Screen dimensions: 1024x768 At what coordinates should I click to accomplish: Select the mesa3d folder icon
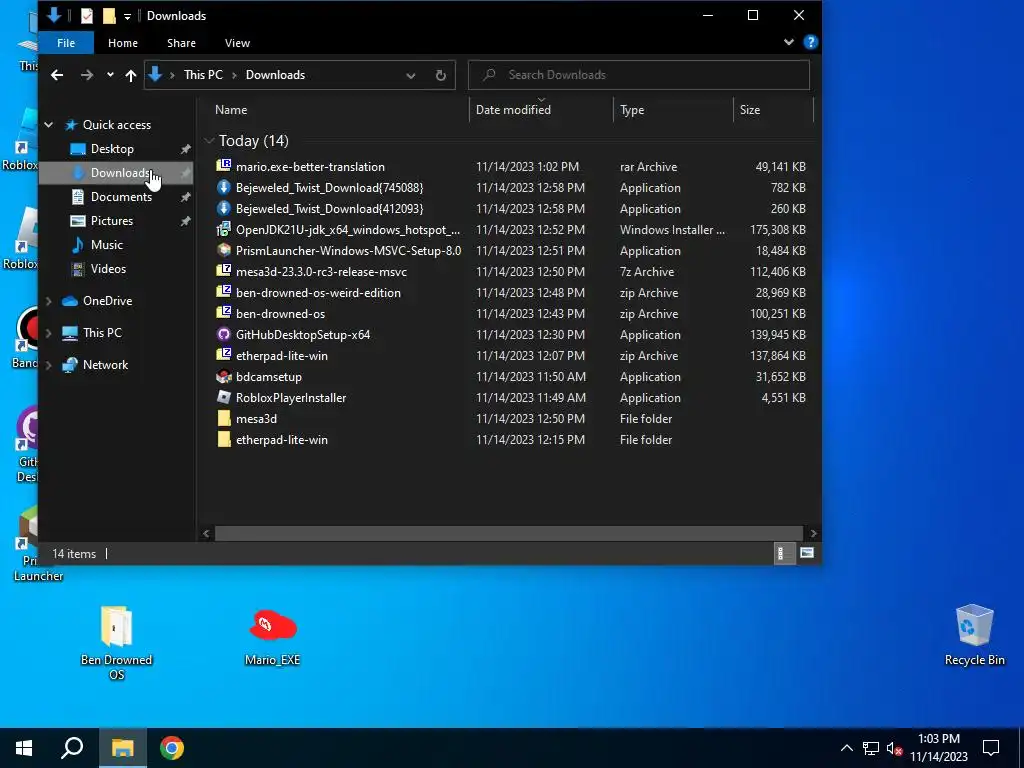click(x=224, y=418)
